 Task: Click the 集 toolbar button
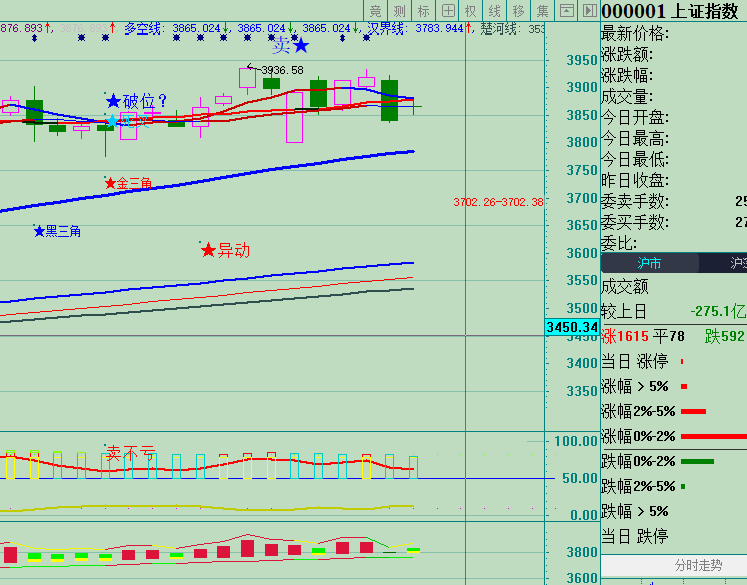tap(542, 10)
